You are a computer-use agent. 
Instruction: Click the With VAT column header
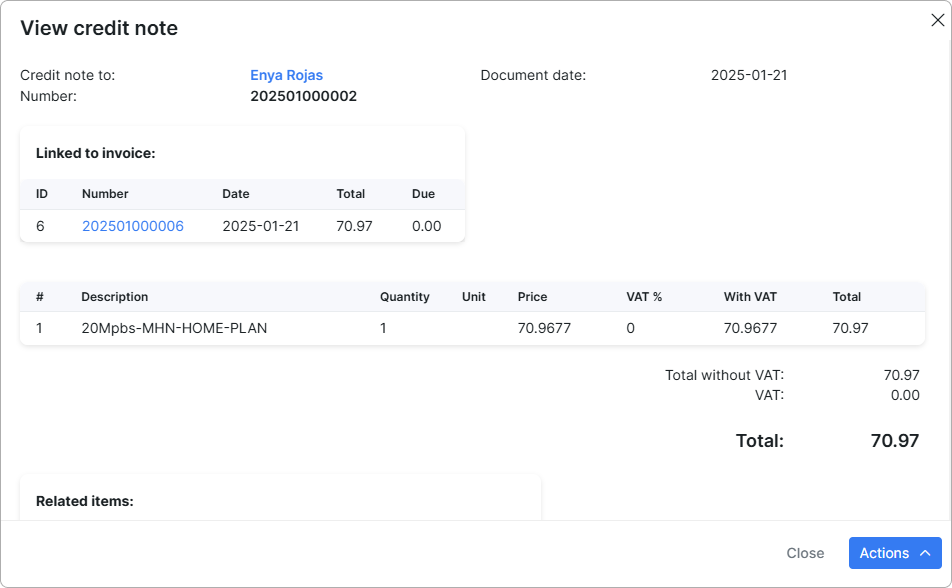[750, 296]
